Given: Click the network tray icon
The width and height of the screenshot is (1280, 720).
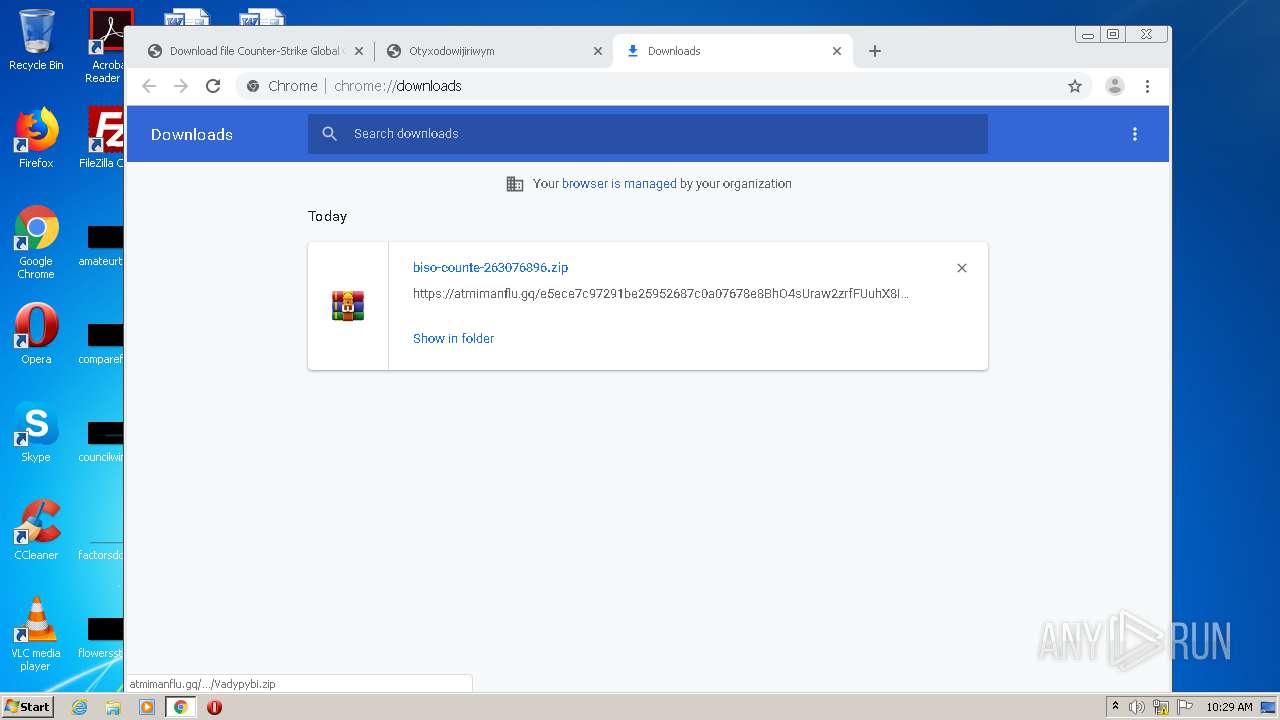Looking at the screenshot, I should [1161, 707].
